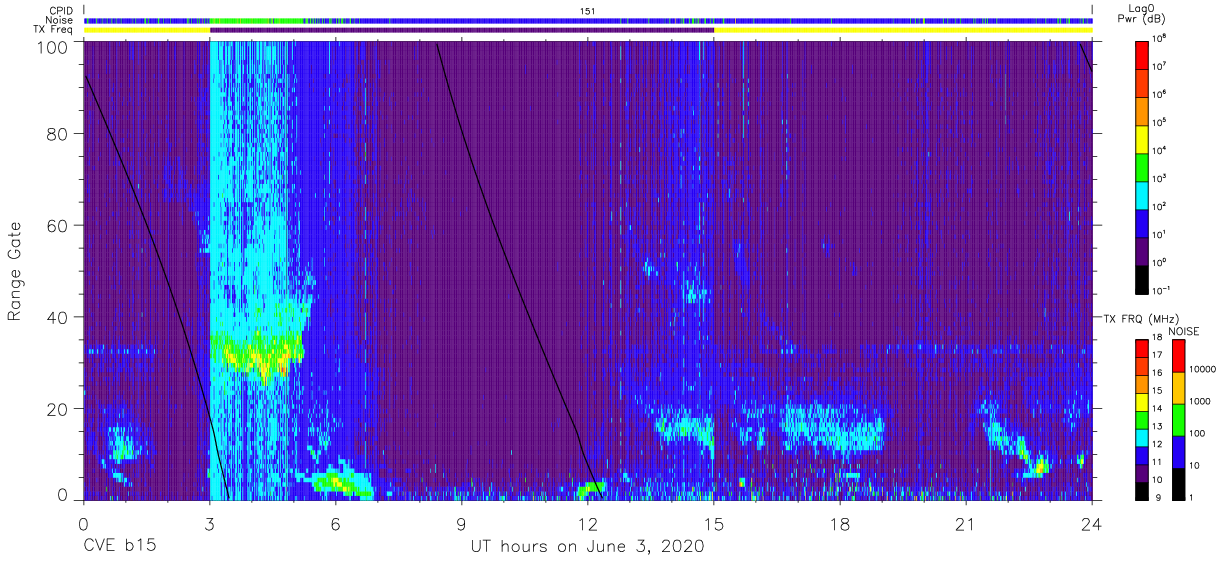The height and width of the screenshot is (567, 1228).
Task: Pick the red segment of the NOISE colorbar
Action: click(x=1178, y=355)
